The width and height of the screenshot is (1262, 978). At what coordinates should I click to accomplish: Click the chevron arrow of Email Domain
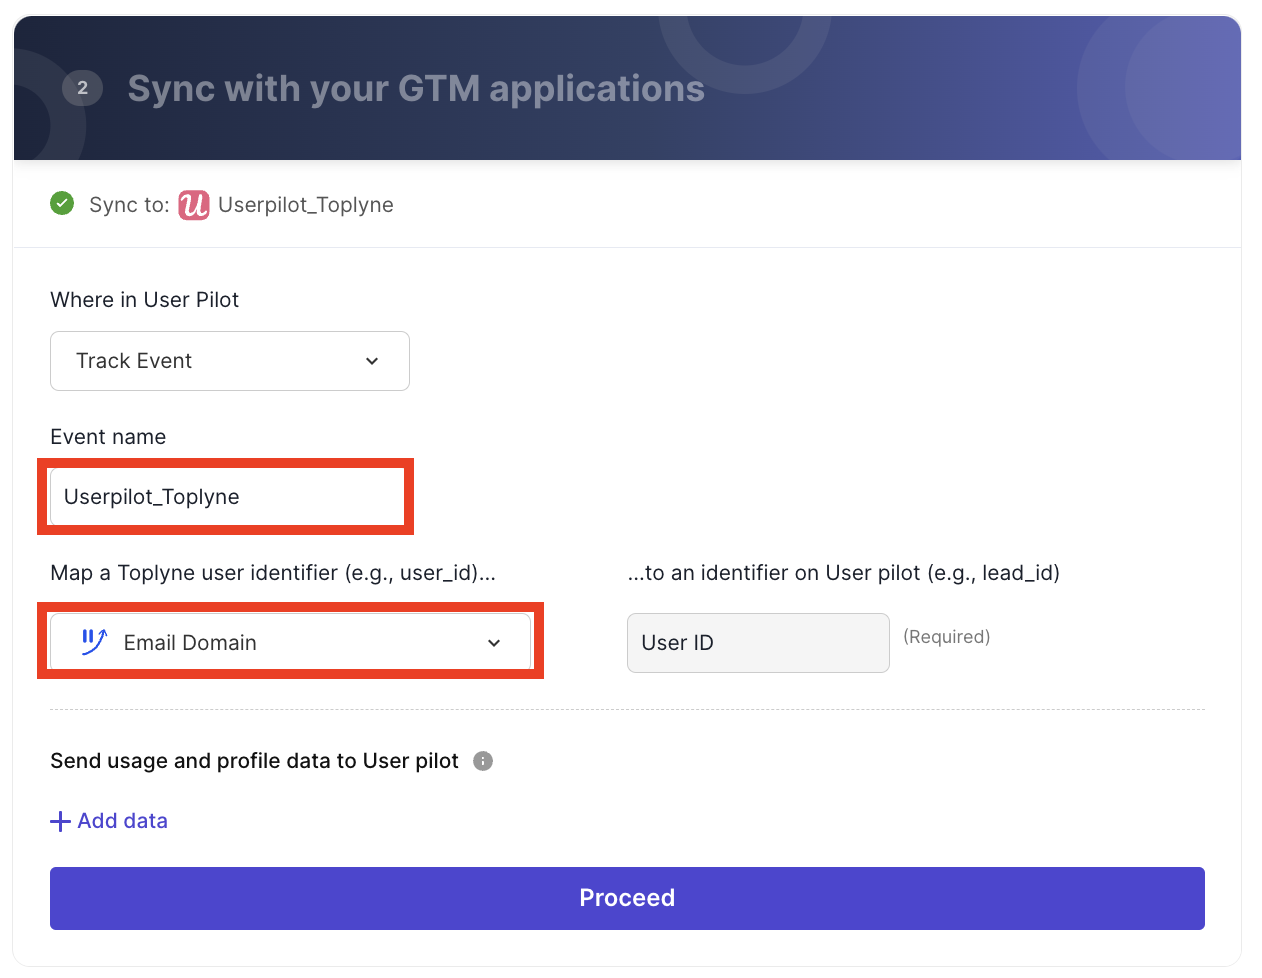[x=494, y=643]
